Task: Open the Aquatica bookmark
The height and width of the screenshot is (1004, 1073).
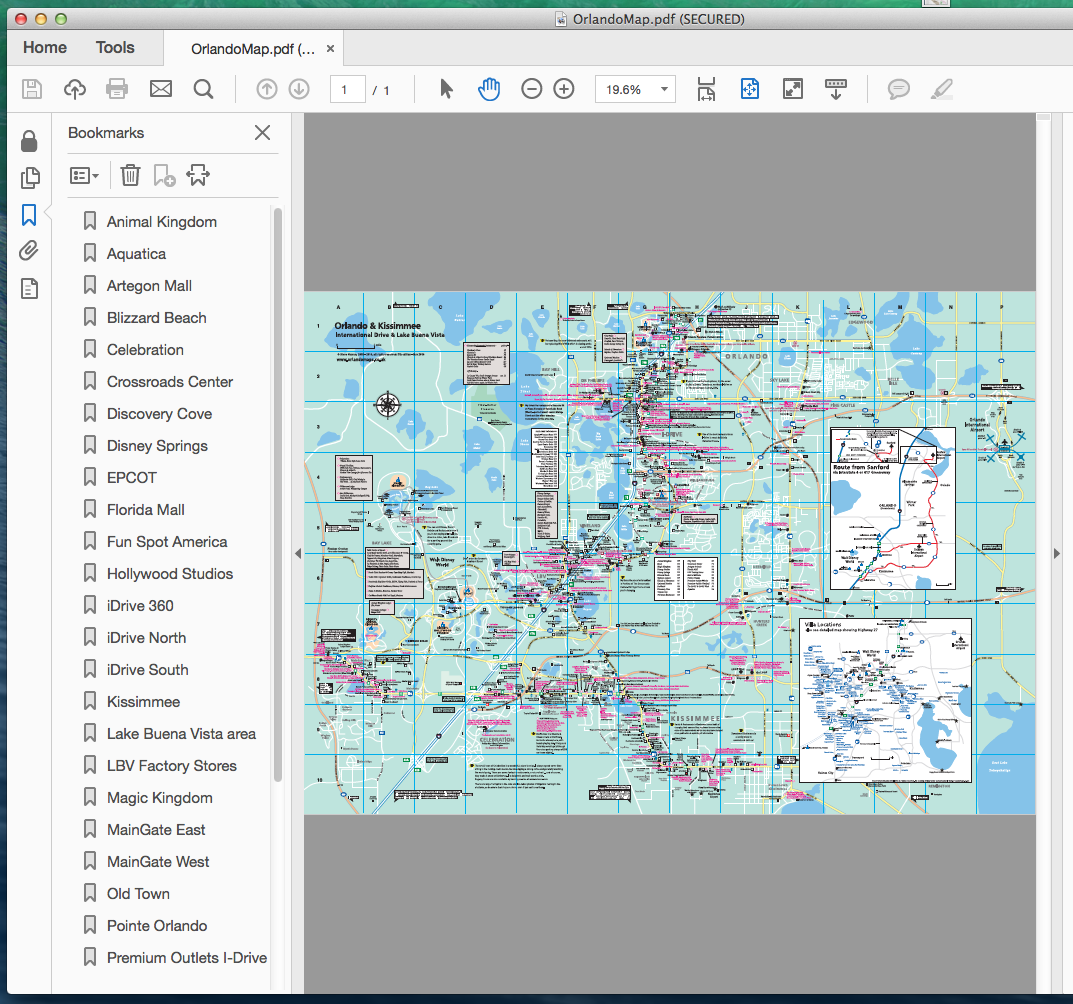Action: pos(136,254)
